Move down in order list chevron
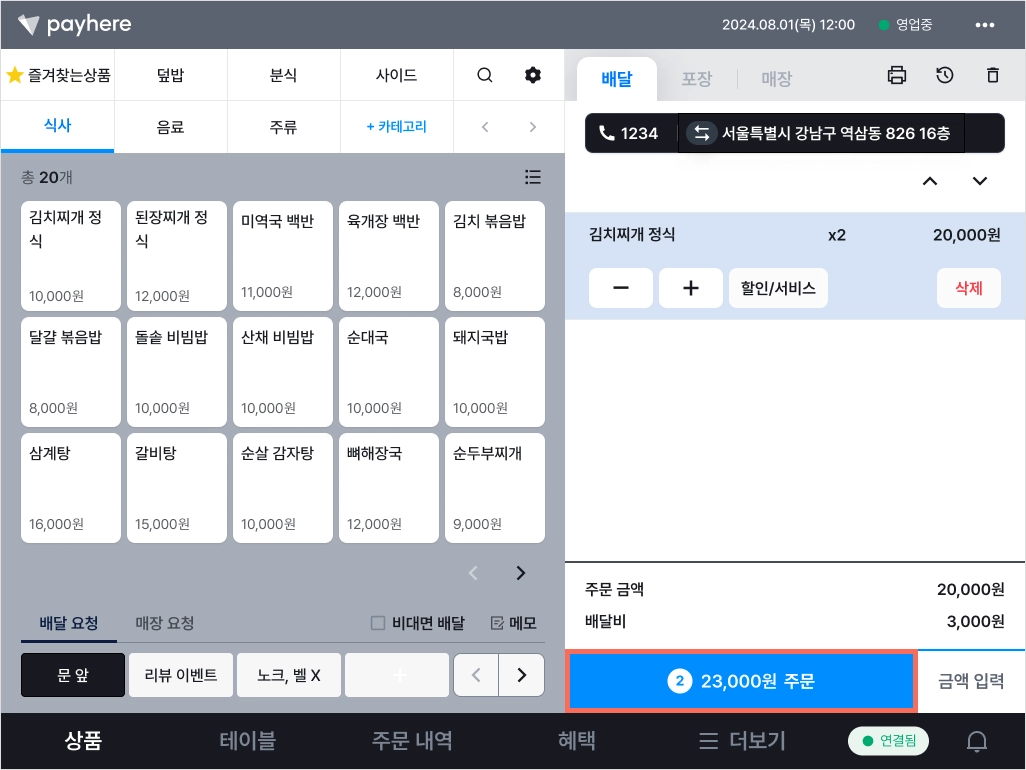Image resolution: width=1026 pixels, height=770 pixels. click(980, 181)
